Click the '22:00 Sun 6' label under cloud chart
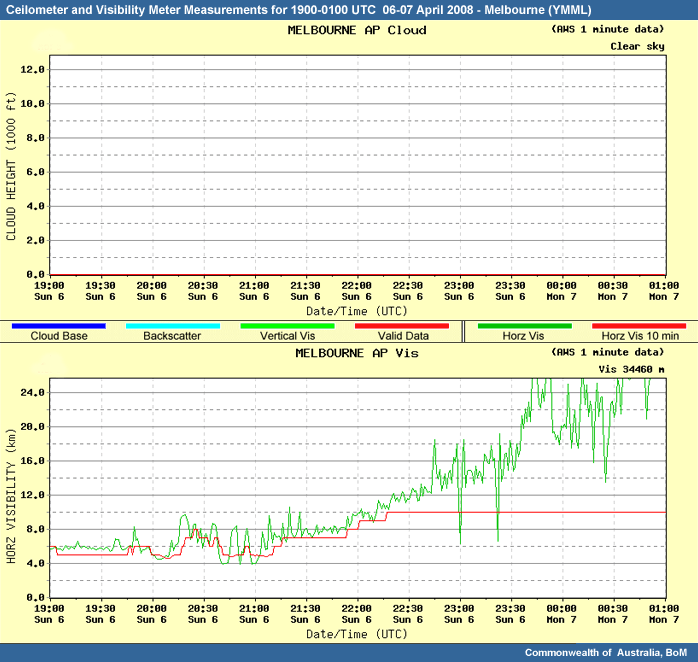Screen dimensions: 698x662 pos(357,291)
